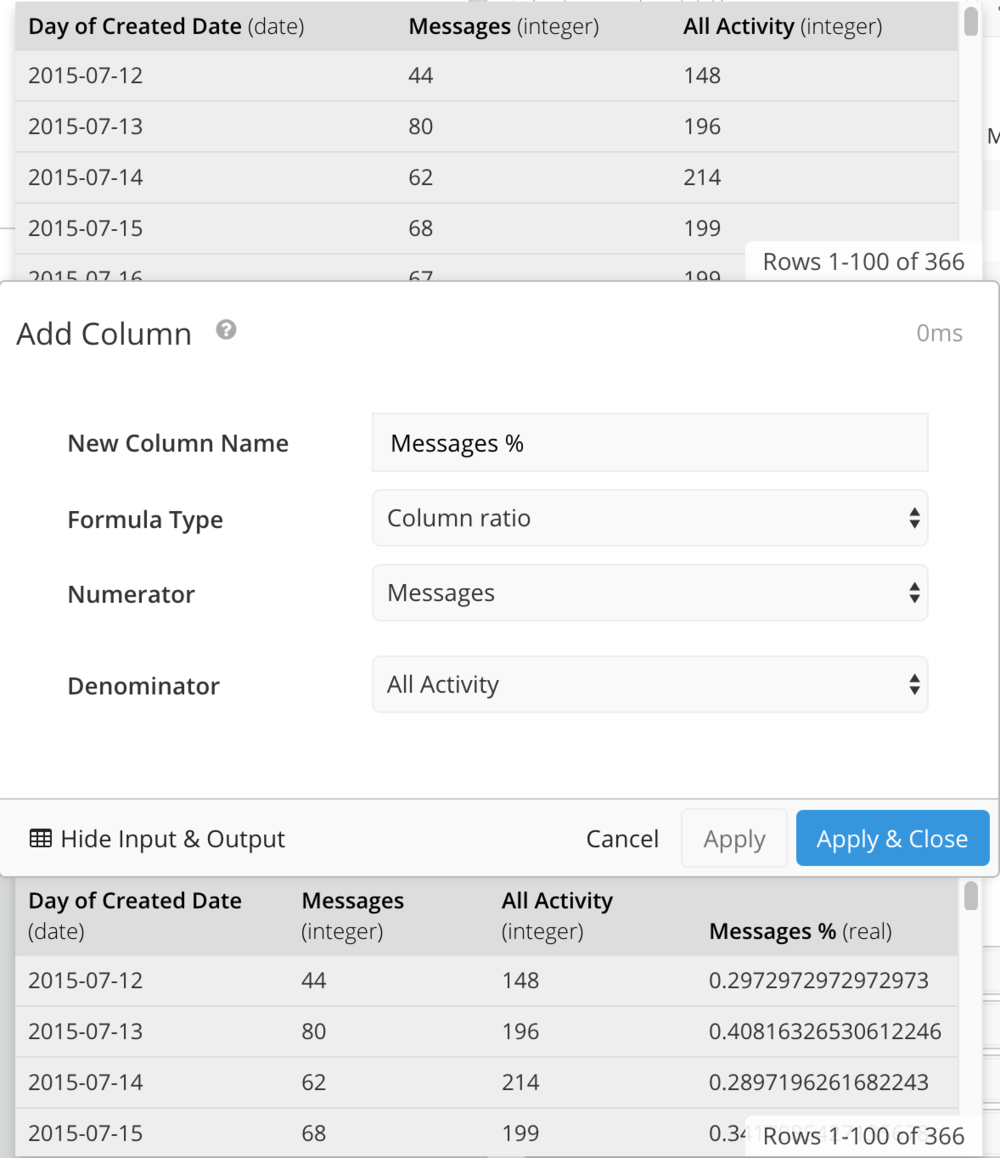Click the 2015-07-12 cell in the output table
The width and height of the screenshot is (1000, 1158).
(x=86, y=980)
